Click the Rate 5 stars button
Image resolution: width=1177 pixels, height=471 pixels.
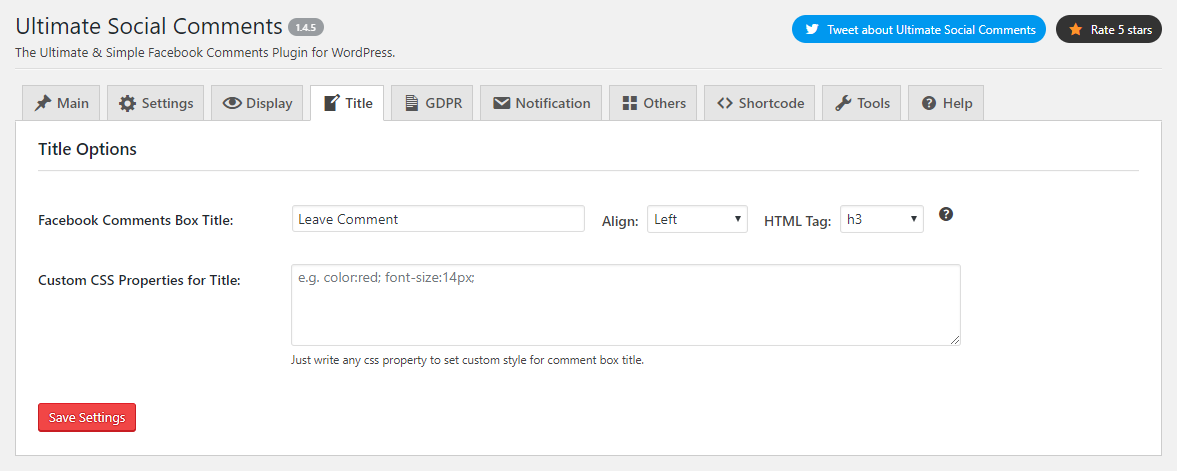coord(1108,30)
